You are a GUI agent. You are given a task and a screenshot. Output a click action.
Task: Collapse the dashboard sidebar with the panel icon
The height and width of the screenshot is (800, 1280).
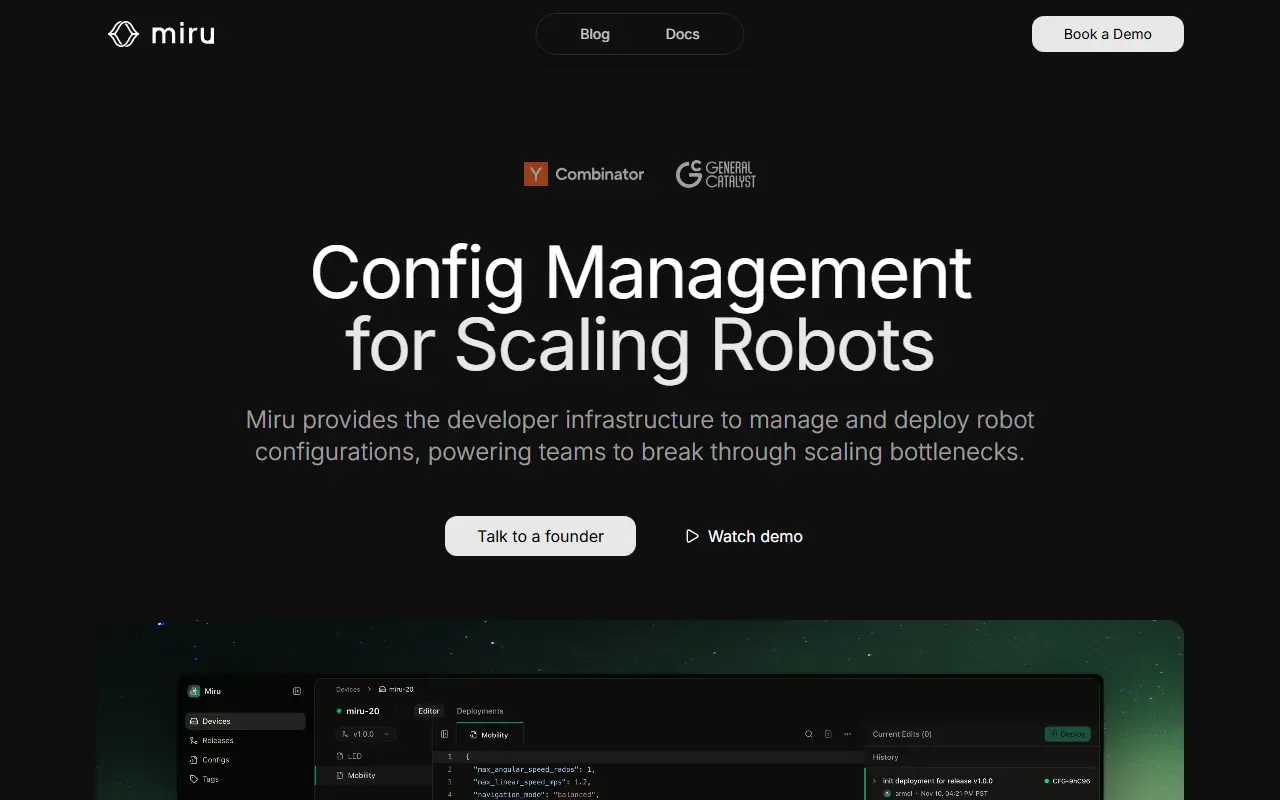click(297, 691)
